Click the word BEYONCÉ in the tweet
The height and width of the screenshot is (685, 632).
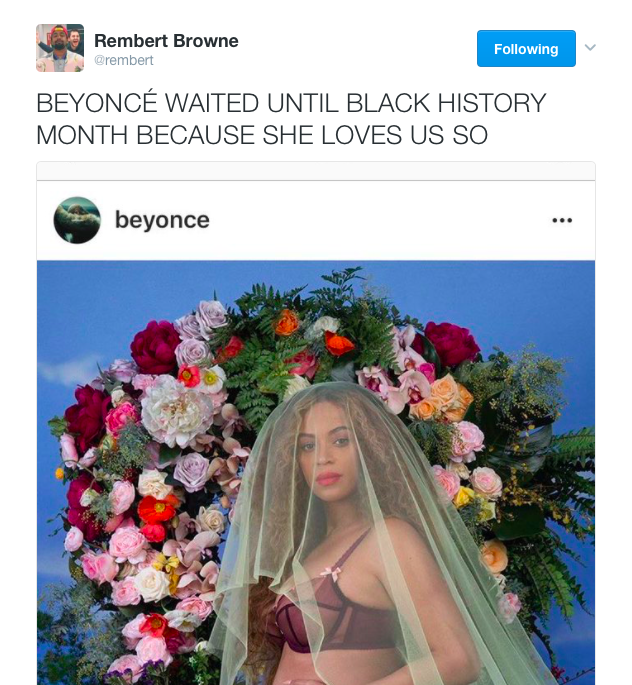[x=97, y=103]
